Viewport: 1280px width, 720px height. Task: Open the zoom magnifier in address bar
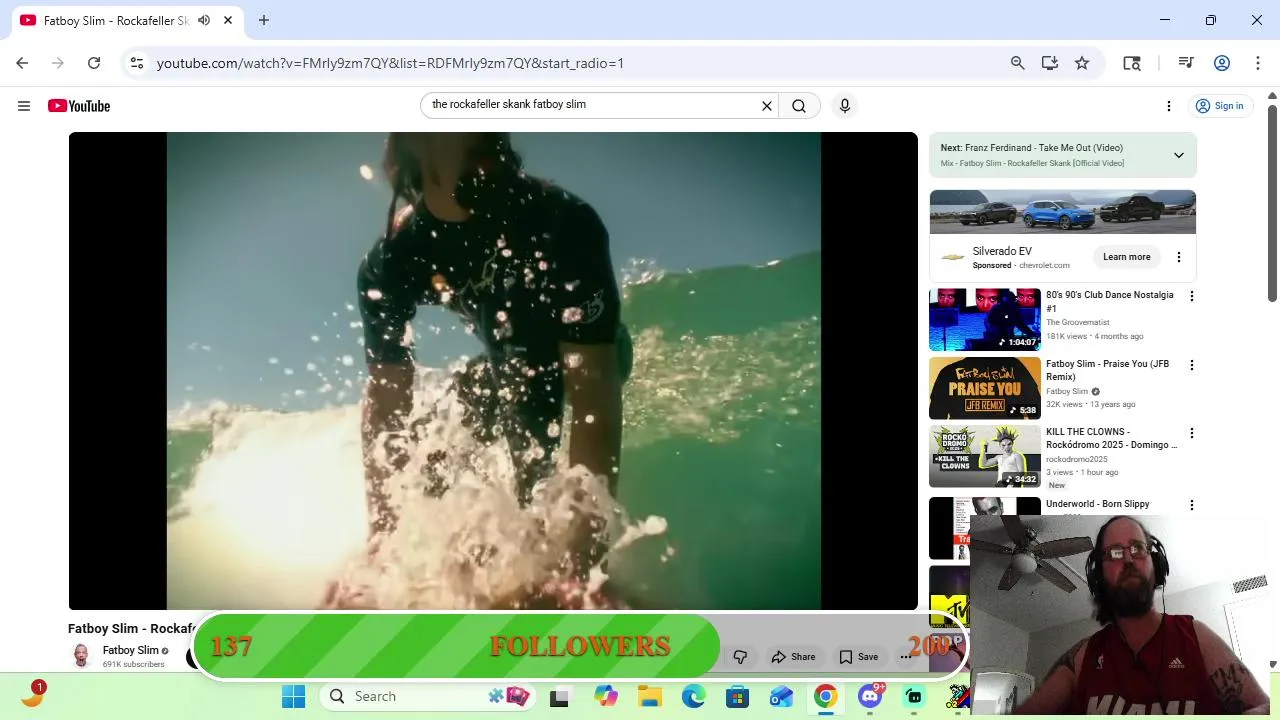coord(1018,63)
